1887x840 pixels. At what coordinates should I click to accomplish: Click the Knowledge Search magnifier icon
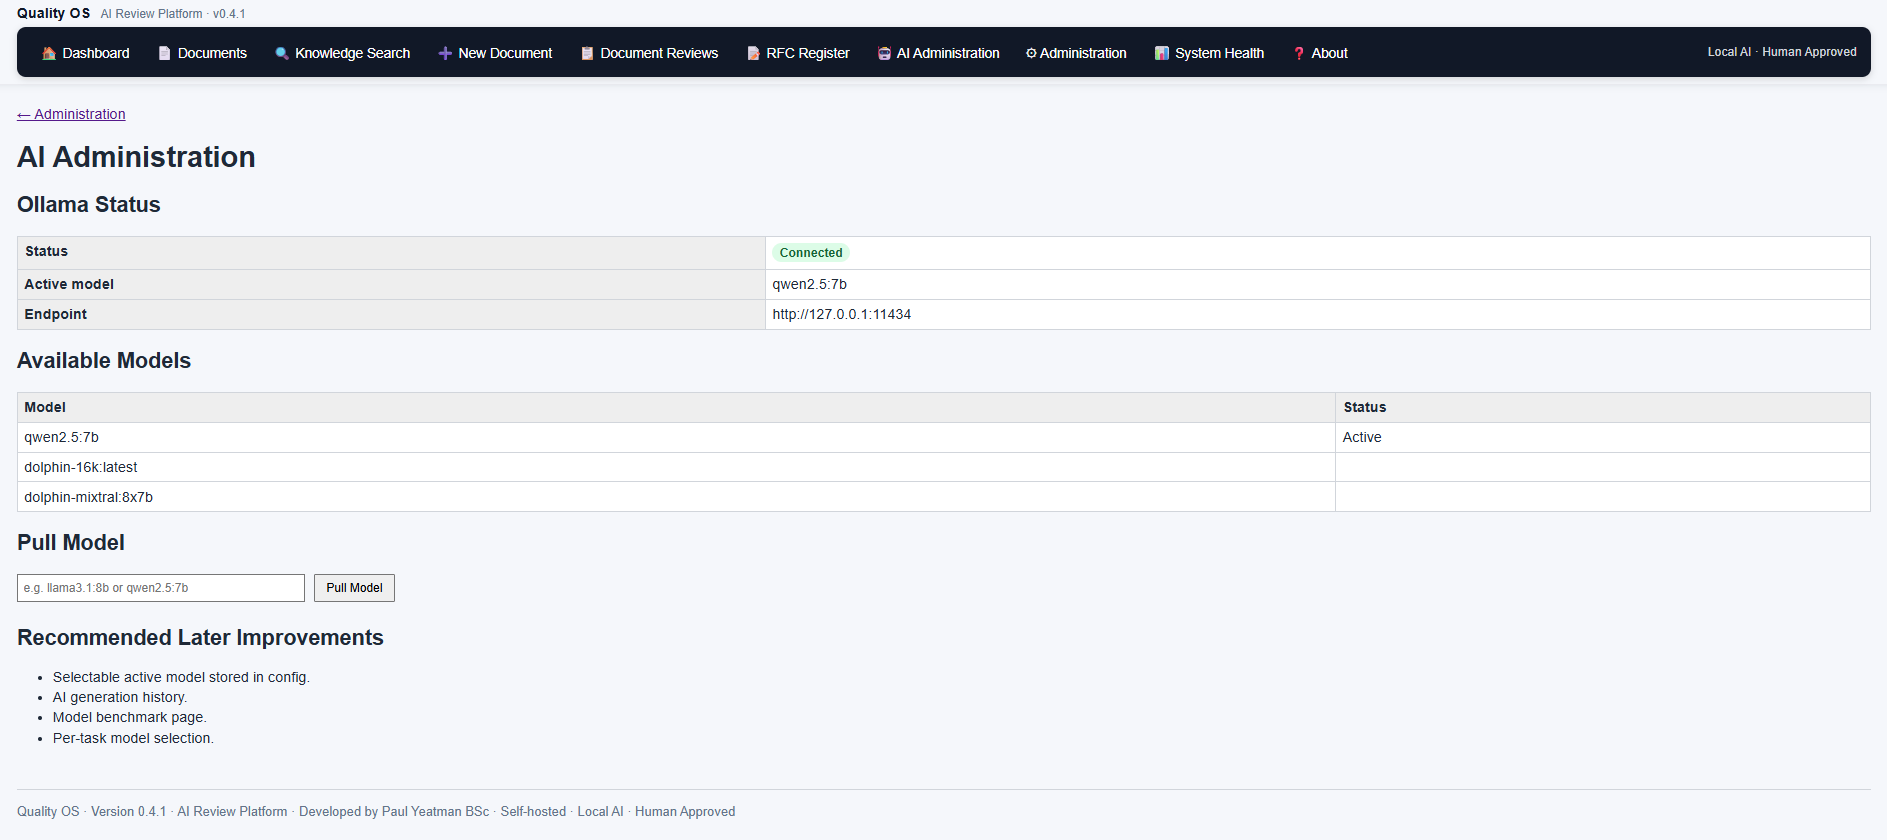click(282, 53)
